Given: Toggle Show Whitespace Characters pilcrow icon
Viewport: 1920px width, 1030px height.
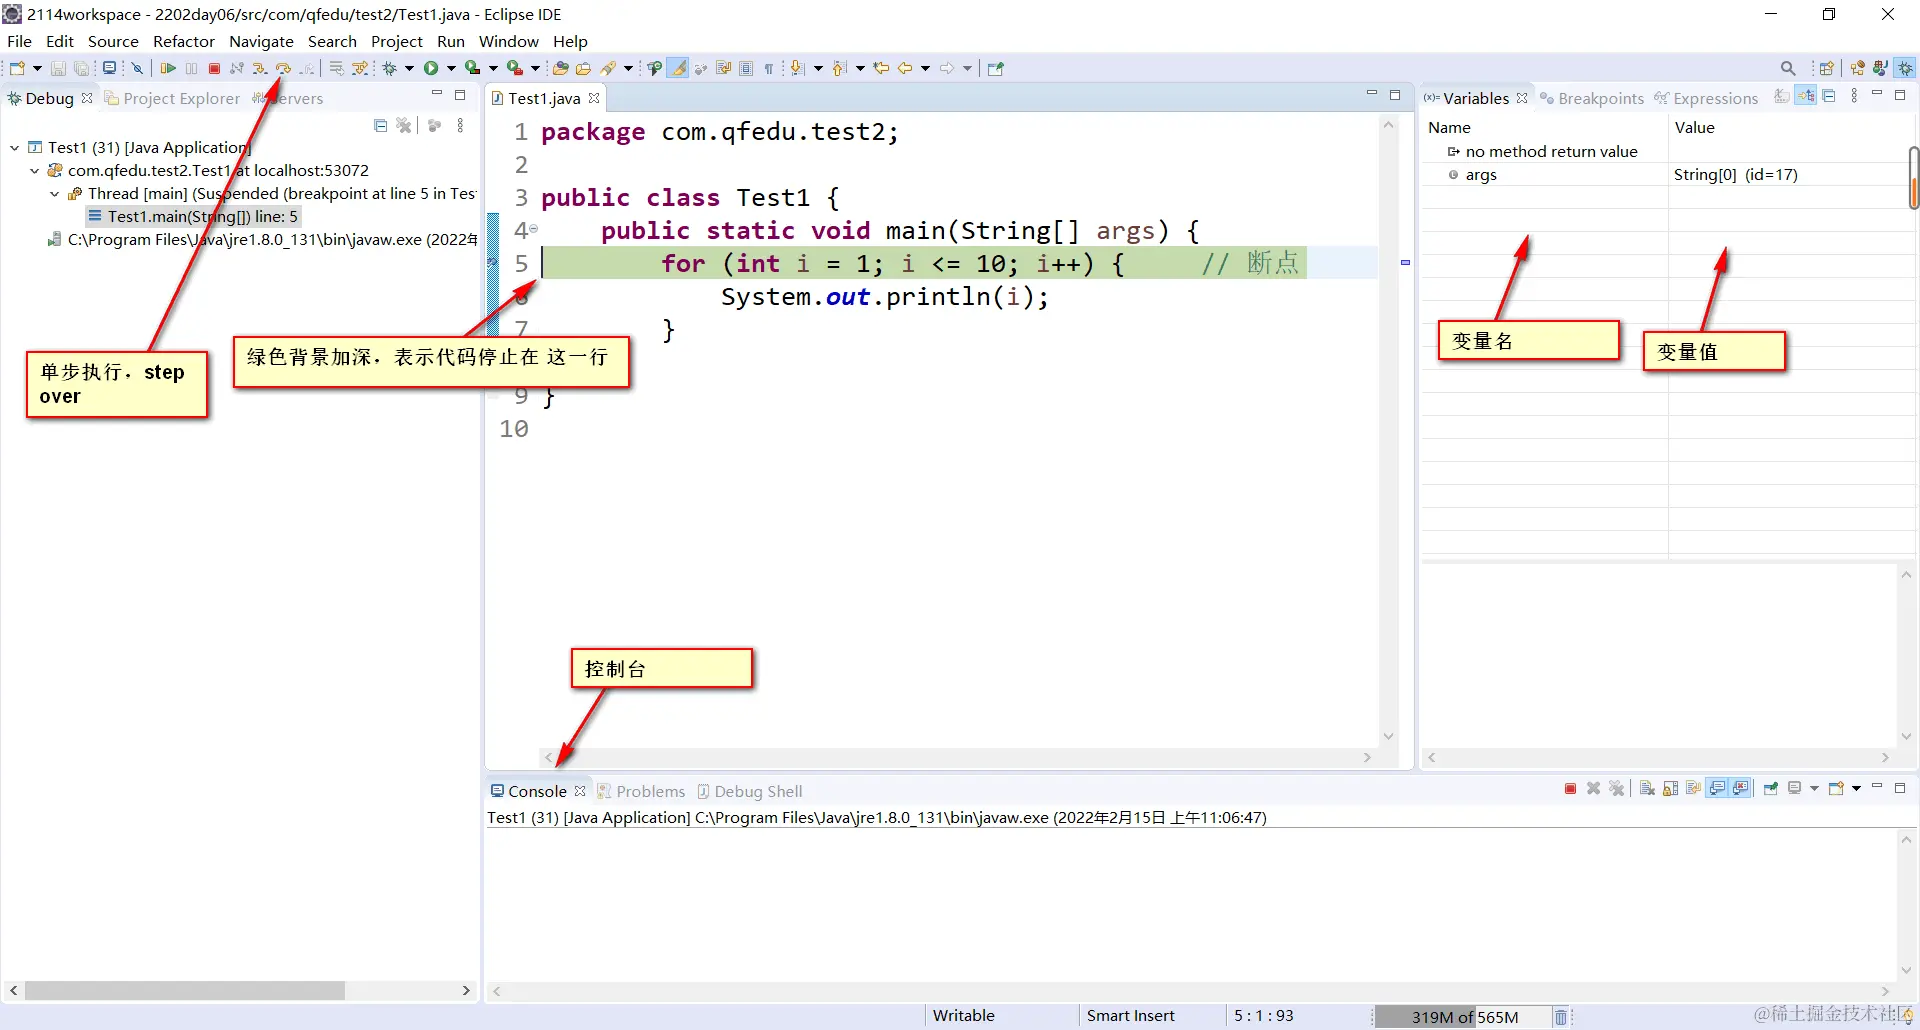Looking at the screenshot, I should 769,68.
